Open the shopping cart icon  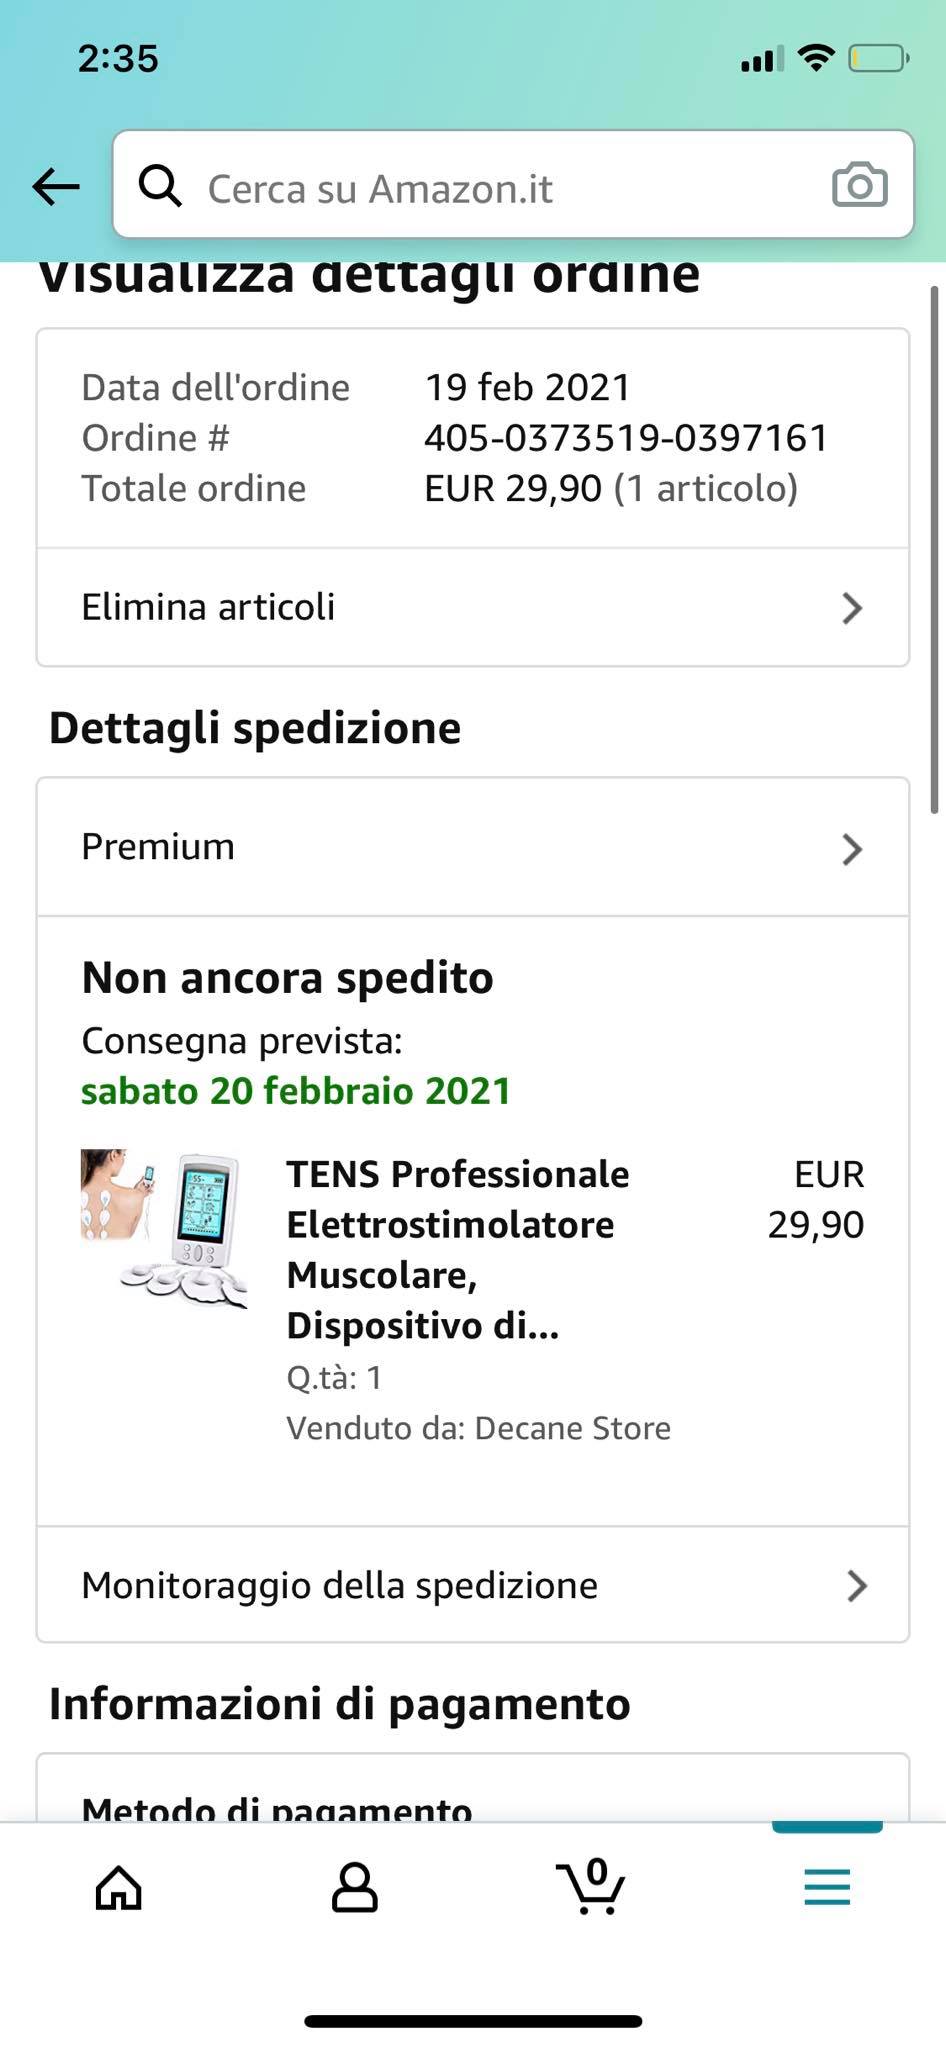pos(591,1887)
